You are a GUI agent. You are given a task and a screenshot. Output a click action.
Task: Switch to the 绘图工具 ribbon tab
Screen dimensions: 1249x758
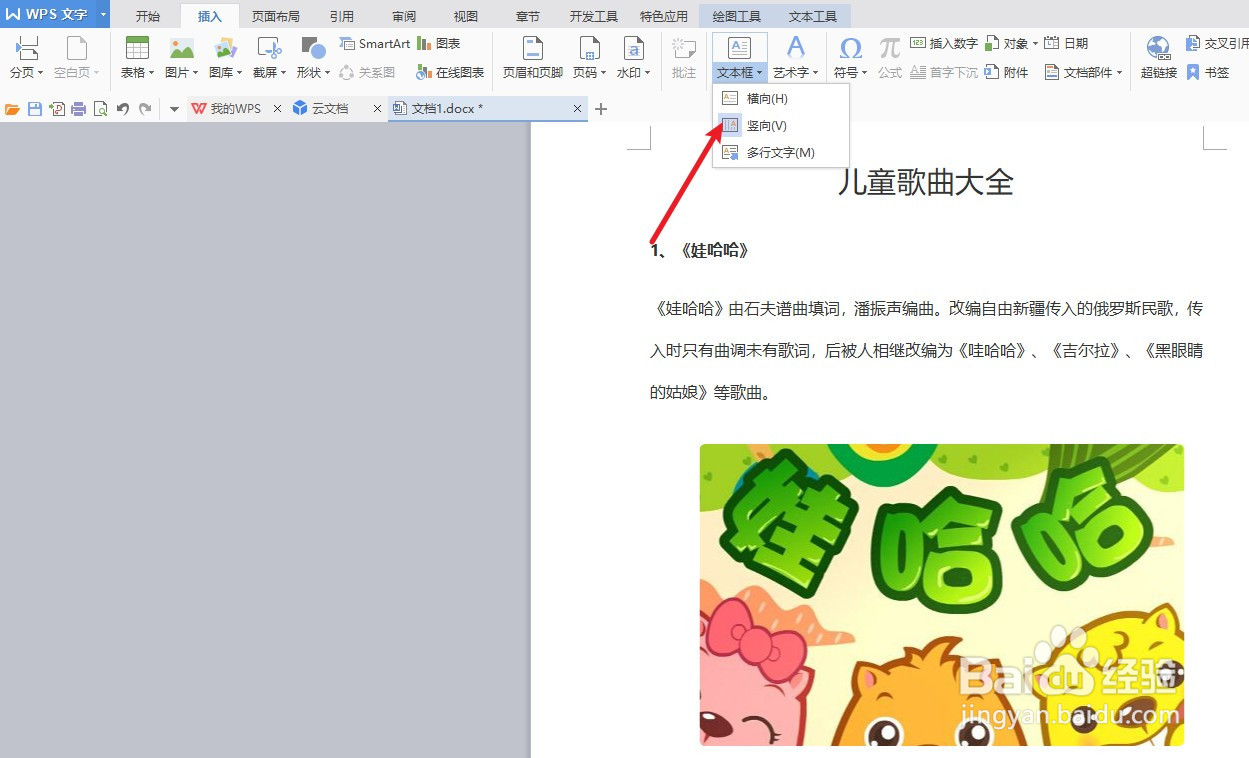(737, 17)
